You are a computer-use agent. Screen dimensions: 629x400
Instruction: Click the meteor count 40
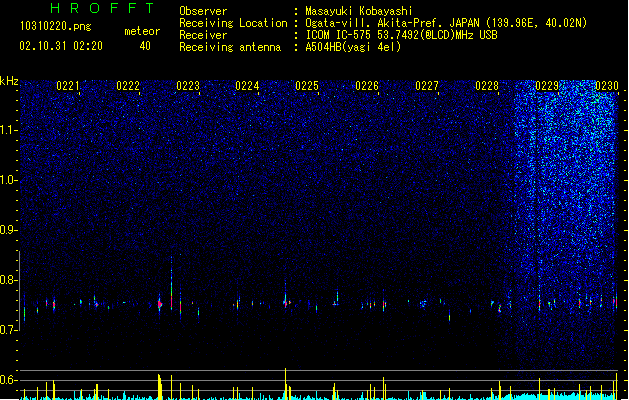[145, 46]
